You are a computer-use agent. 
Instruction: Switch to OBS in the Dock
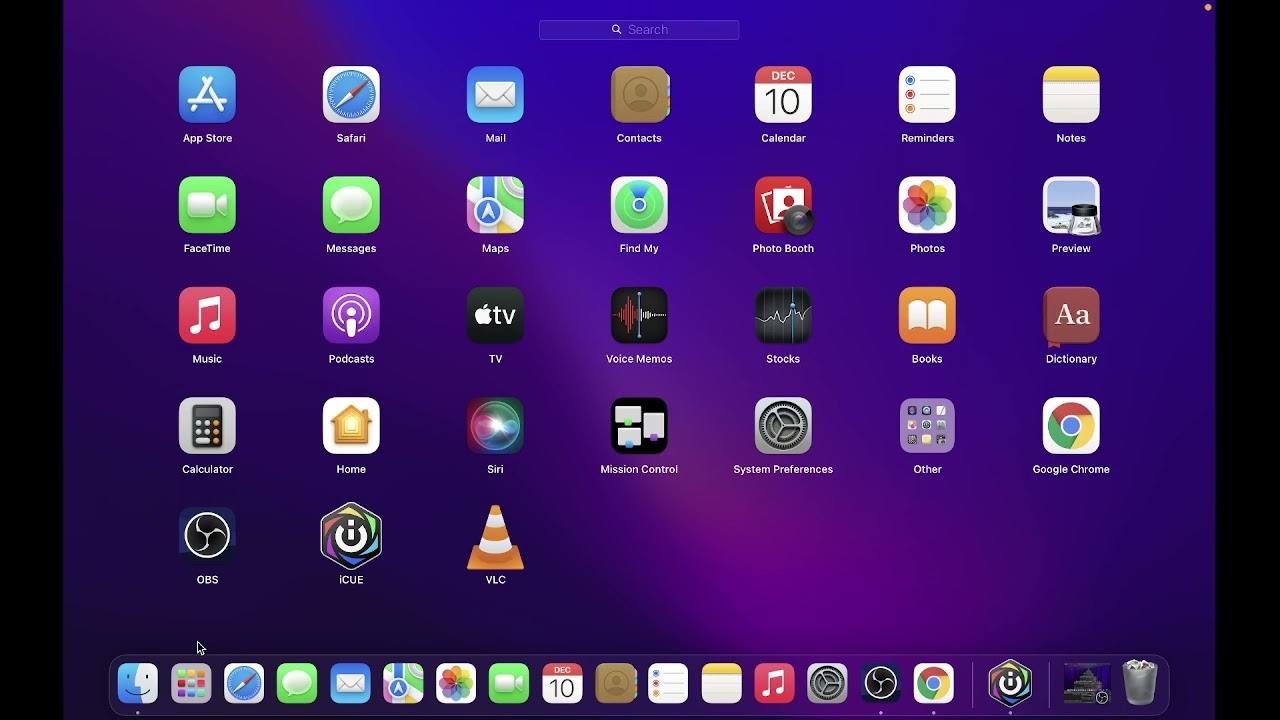(880, 684)
